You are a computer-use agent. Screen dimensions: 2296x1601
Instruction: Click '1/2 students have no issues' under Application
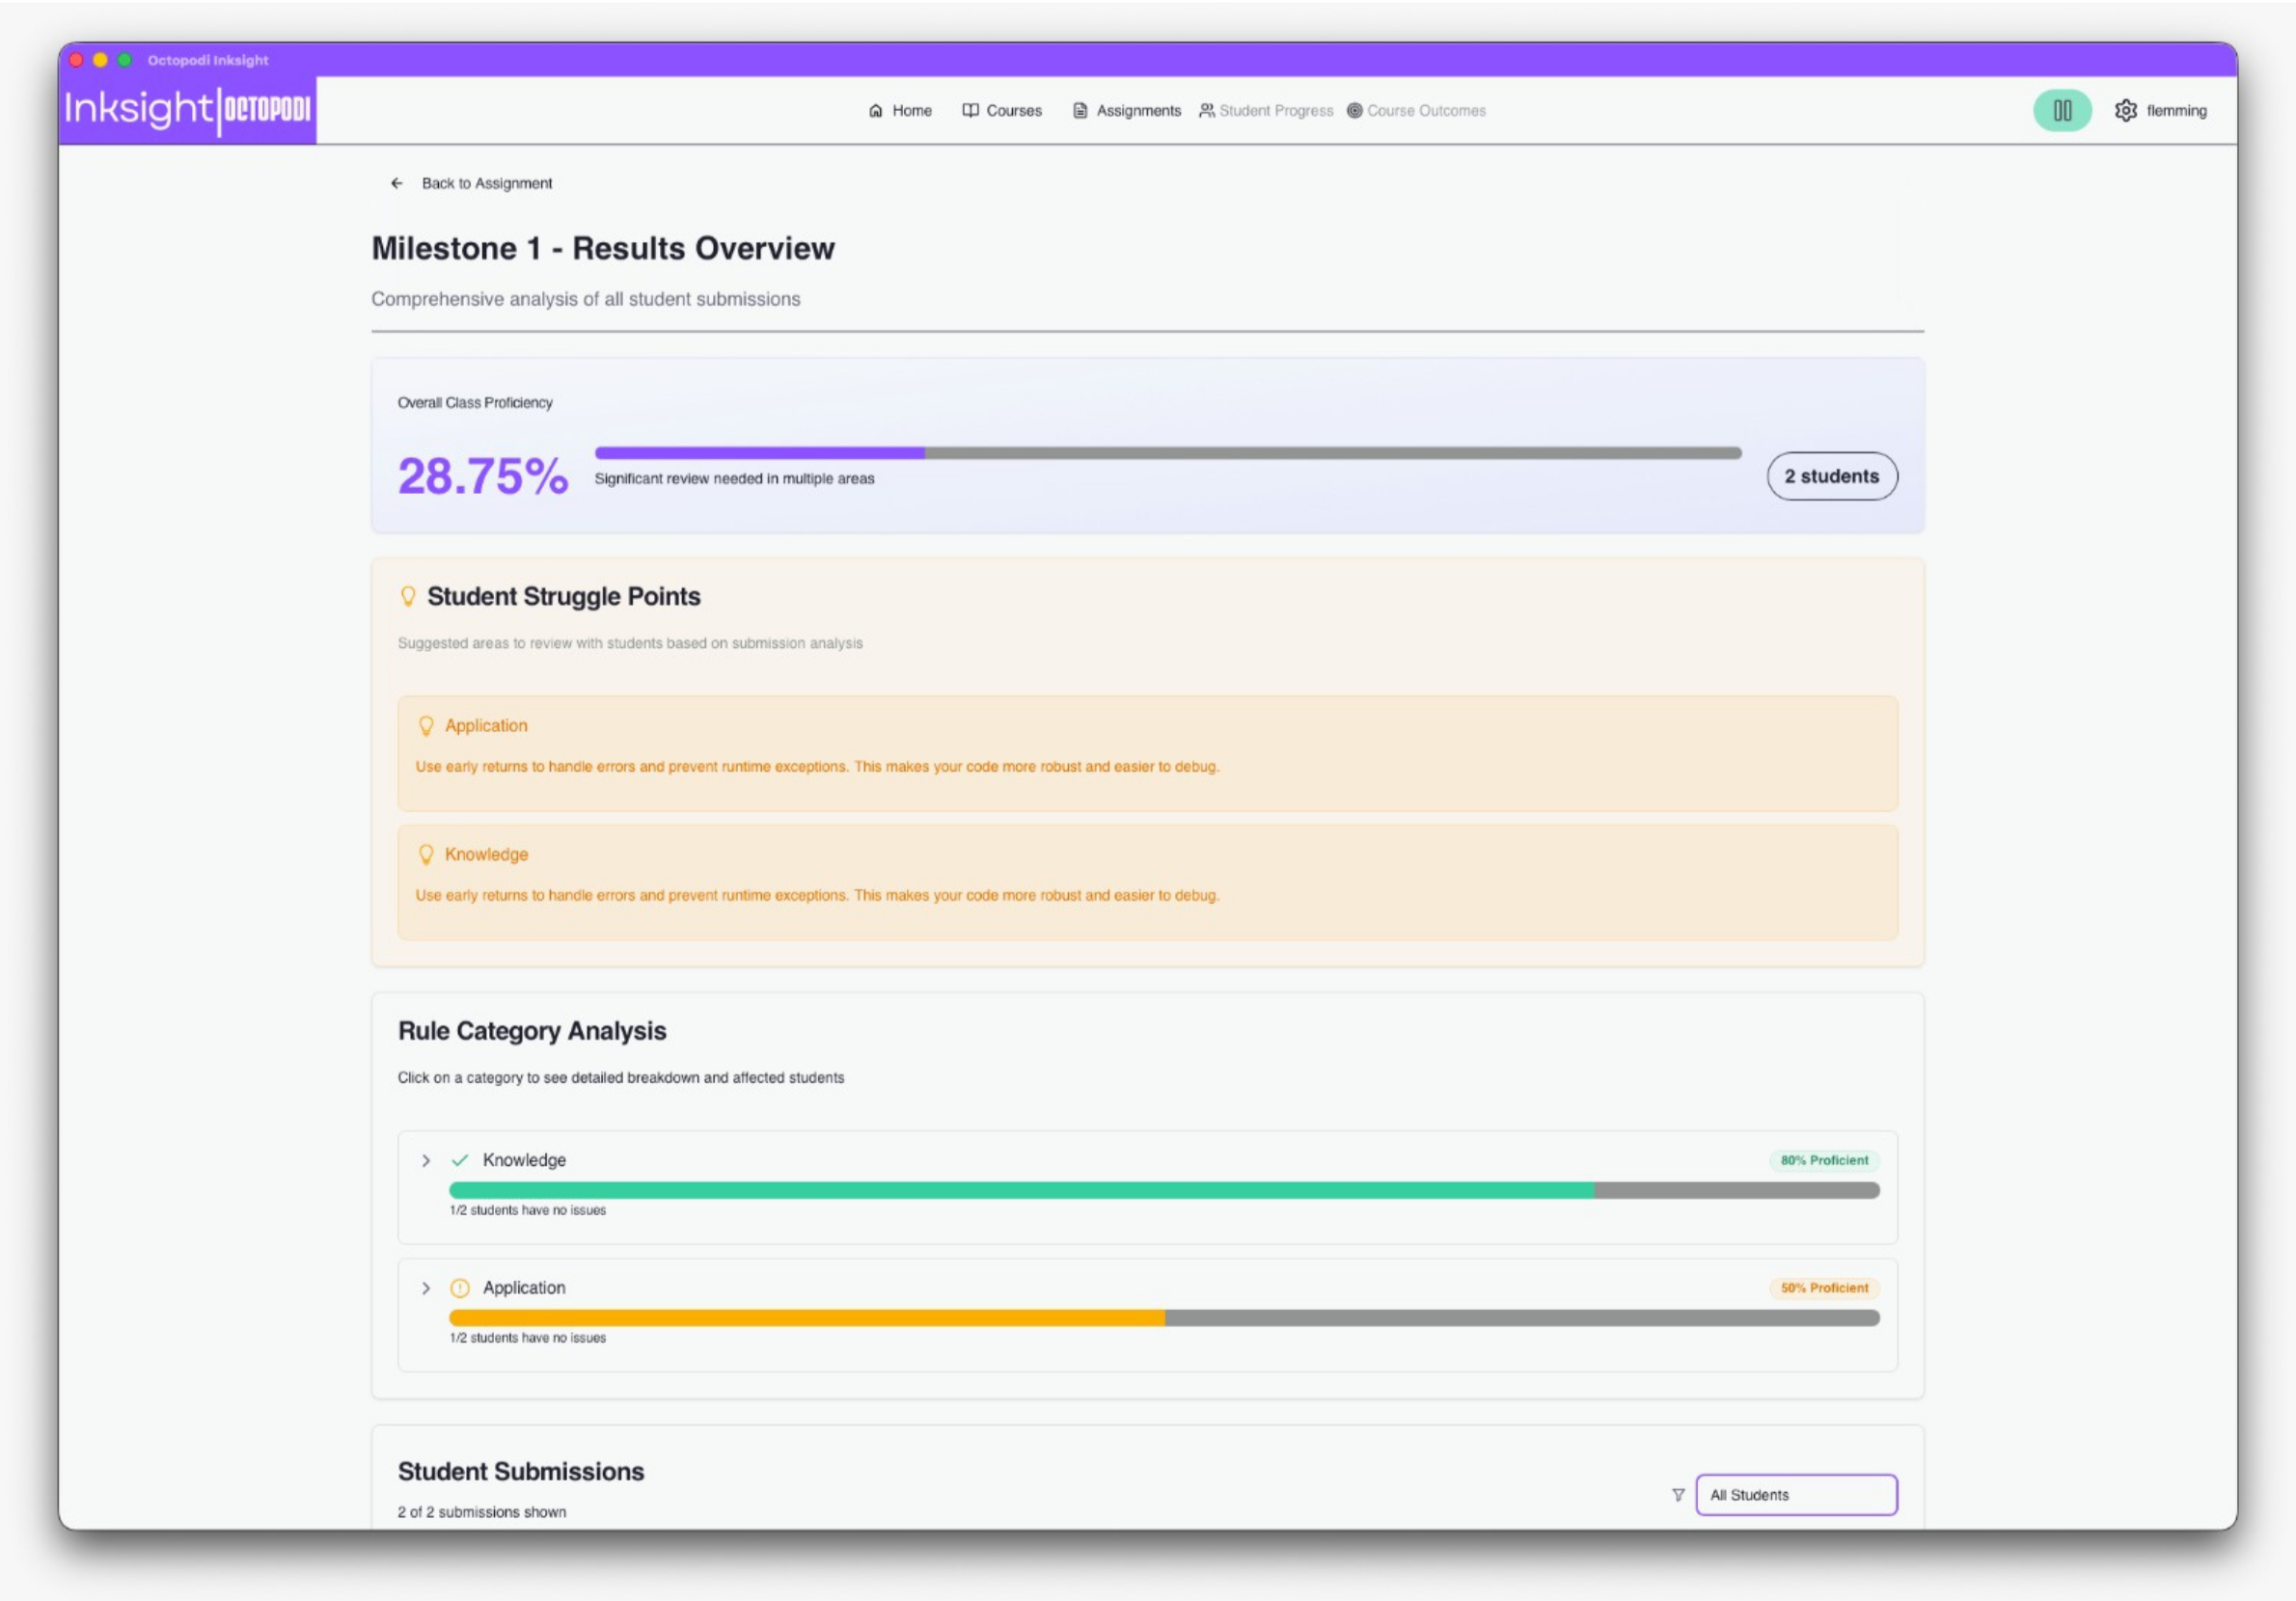tap(528, 1338)
